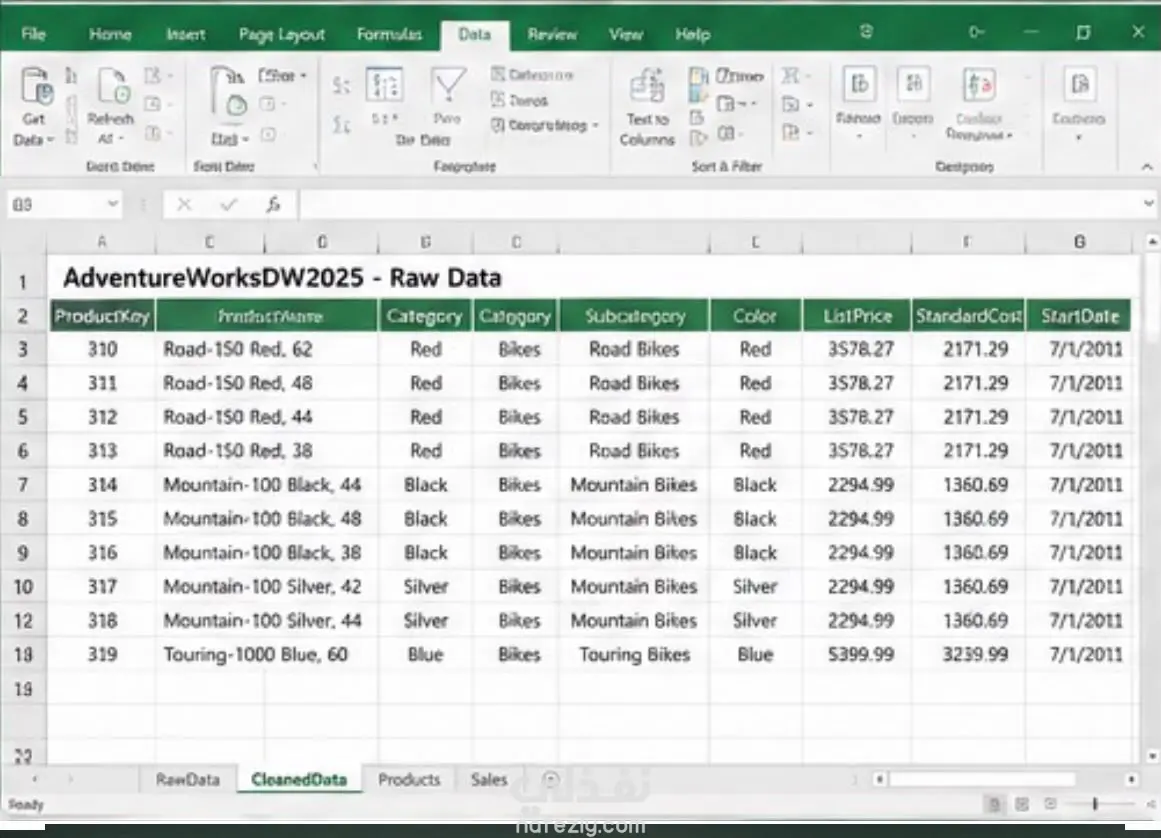1161x838 pixels.
Task: Click the formula bar cancel X icon
Action: click(184, 204)
